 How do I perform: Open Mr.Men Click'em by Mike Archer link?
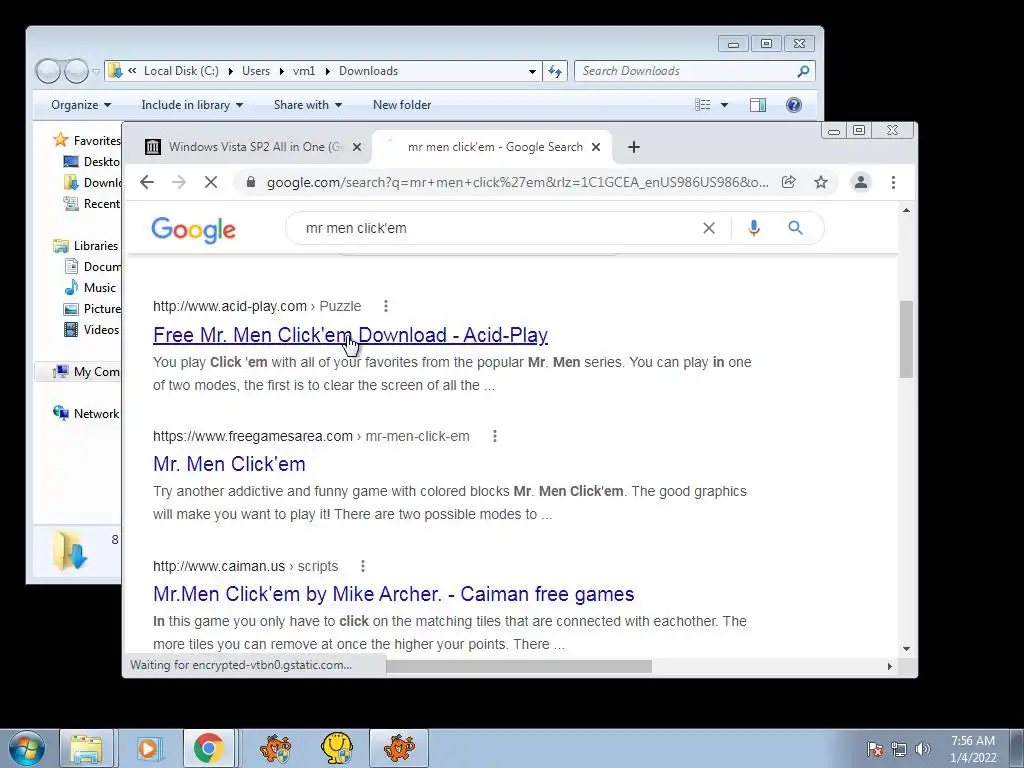tap(394, 594)
